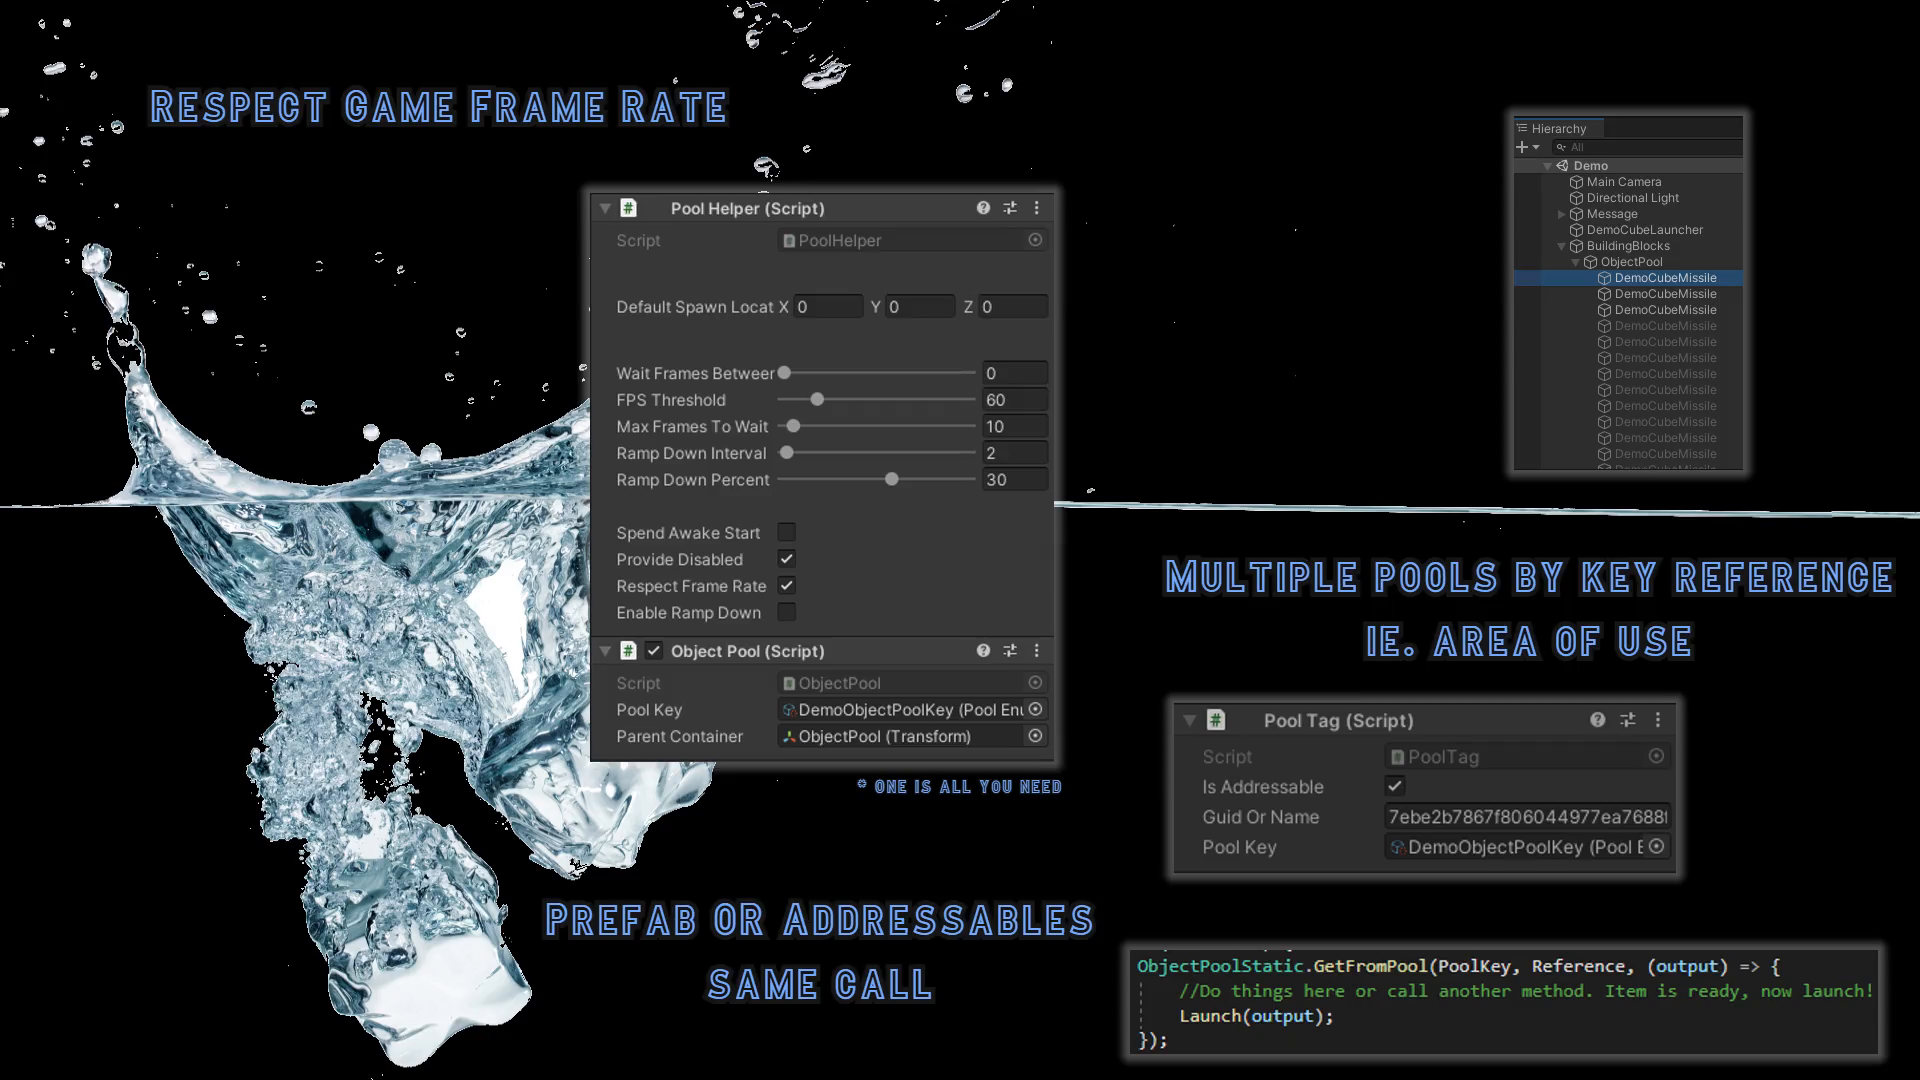Open help for Object Pool script
The height and width of the screenshot is (1080, 1920).
pos(983,651)
